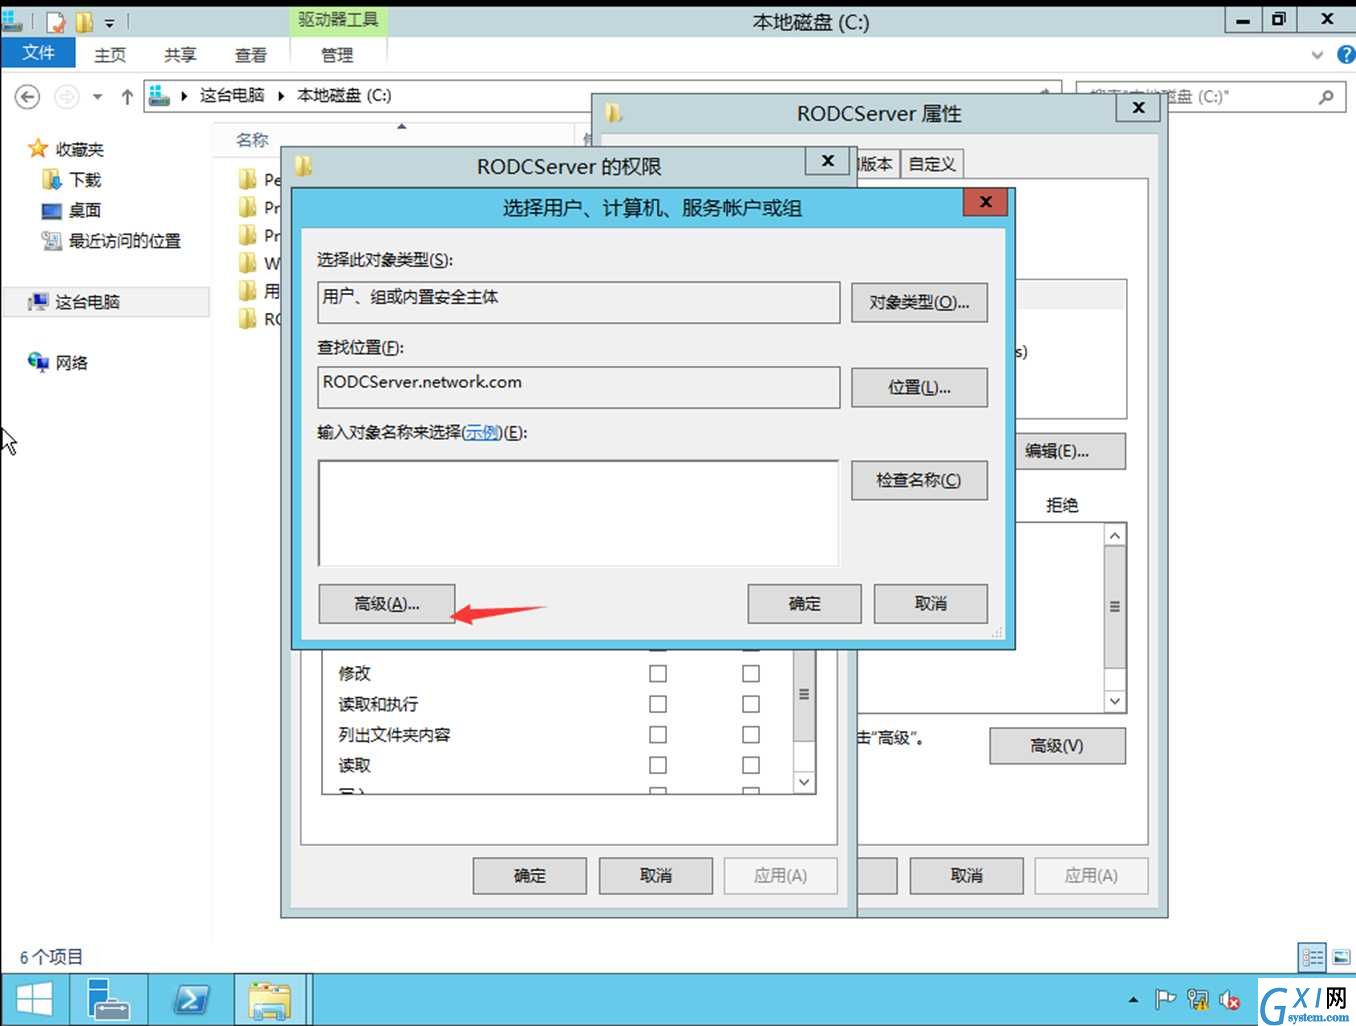Screen dimensions: 1356x1026
Task: Select 网络 in navigation pane
Action: [71, 363]
